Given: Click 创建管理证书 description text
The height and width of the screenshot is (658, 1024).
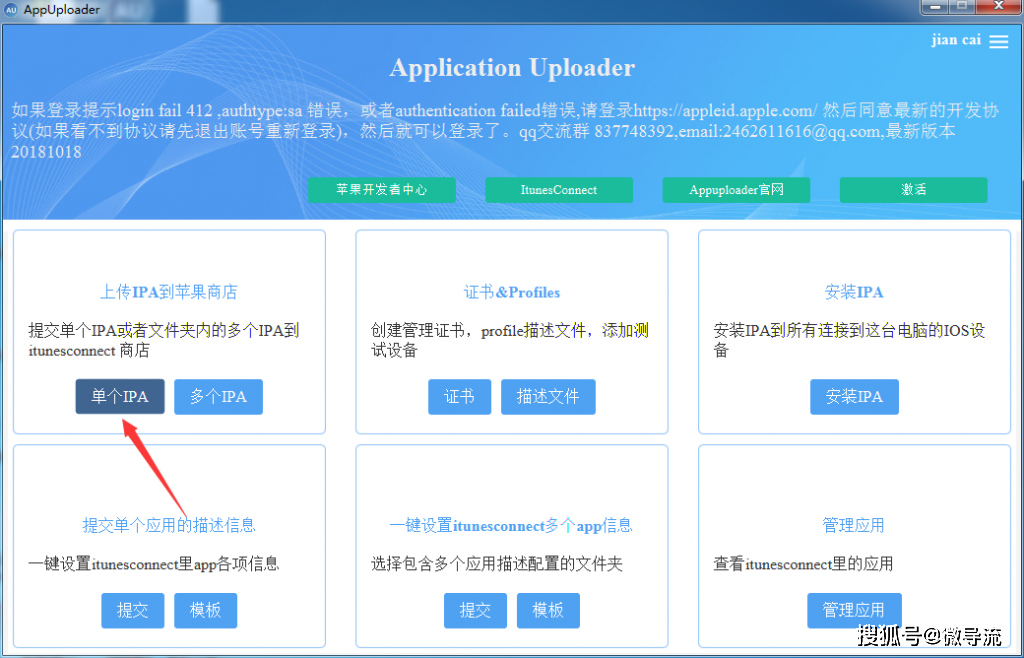Looking at the screenshot, I should pyautogui.click(x=510, y=340).
